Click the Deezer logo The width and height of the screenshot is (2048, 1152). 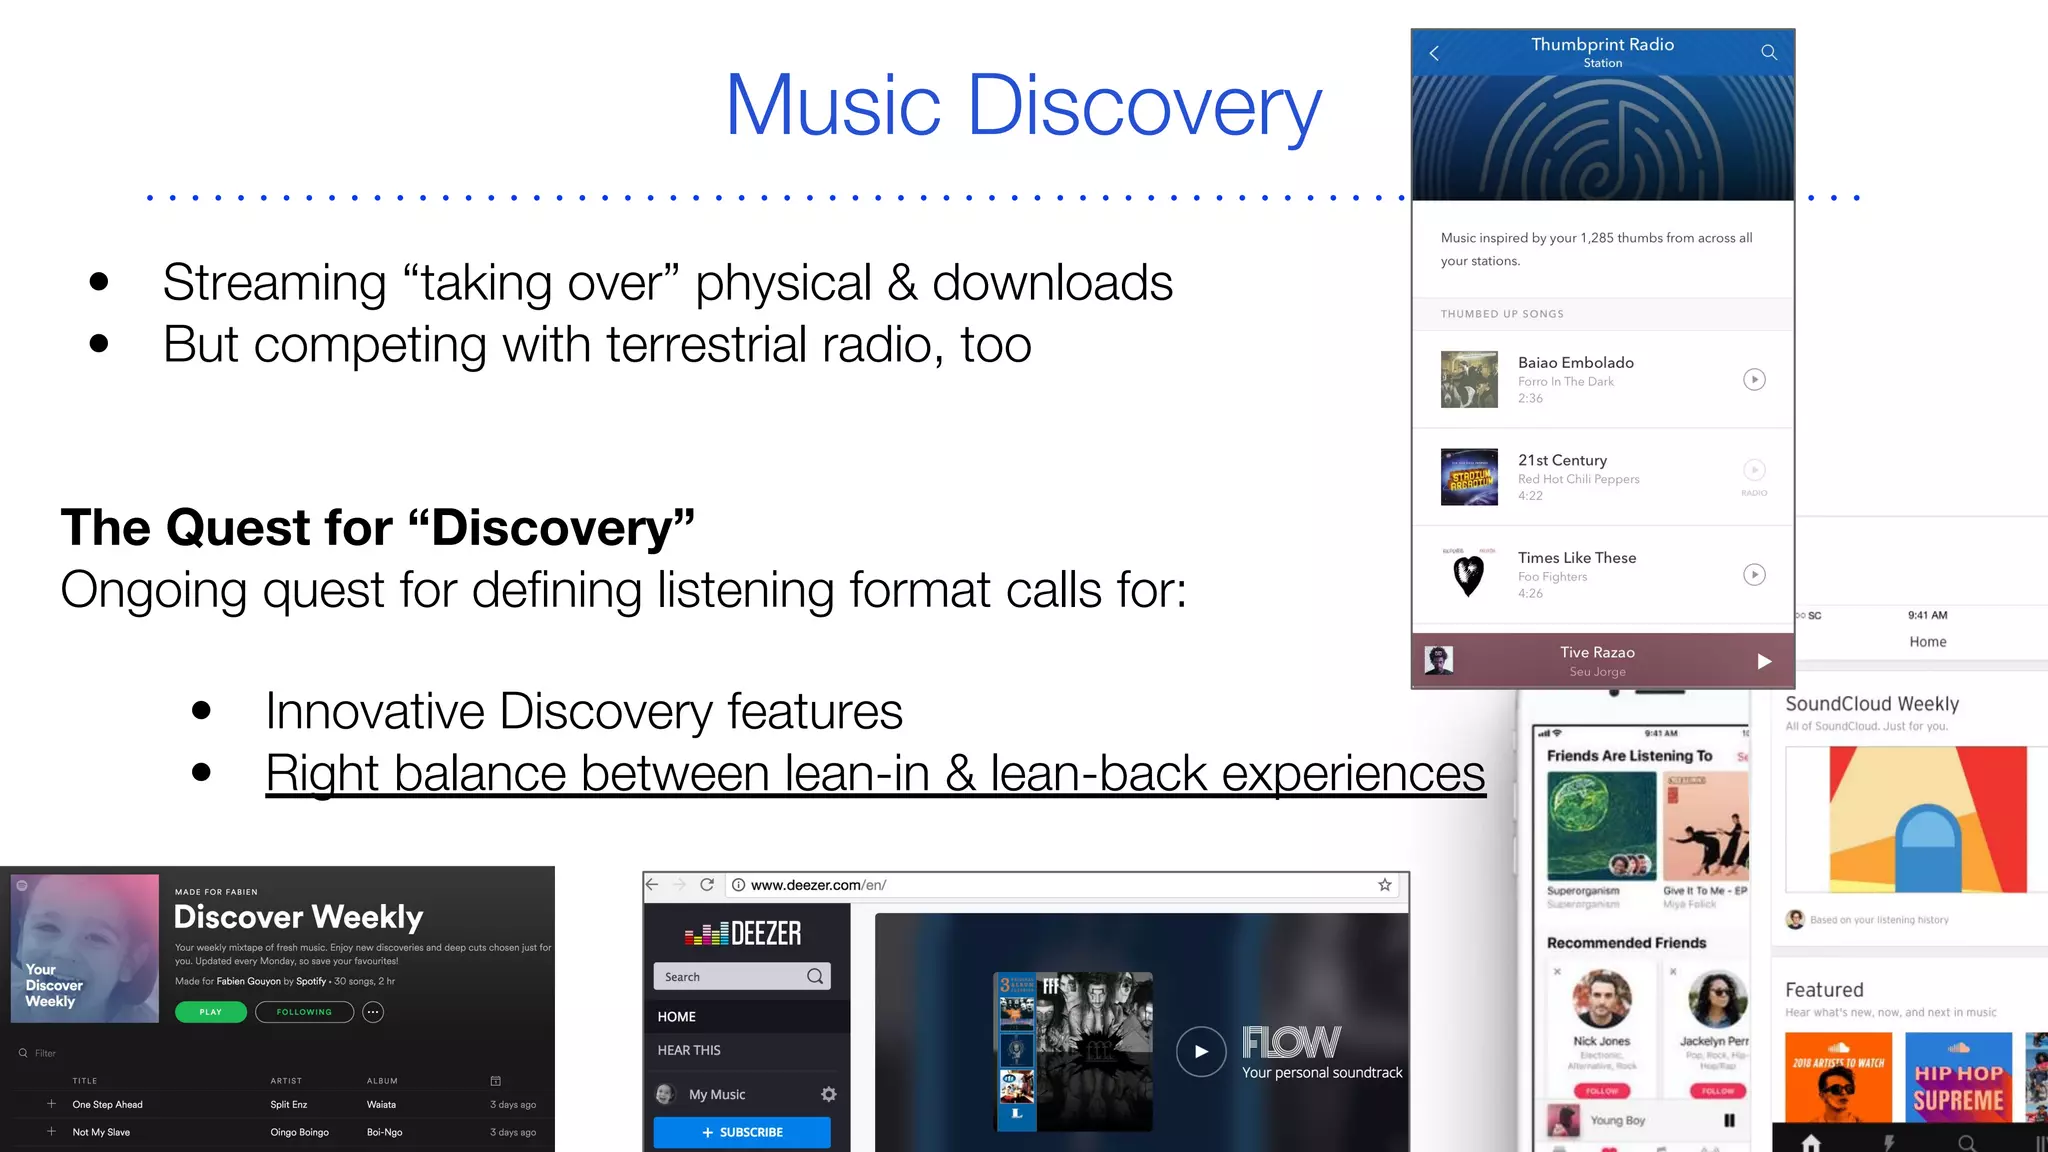coord(743,934)
